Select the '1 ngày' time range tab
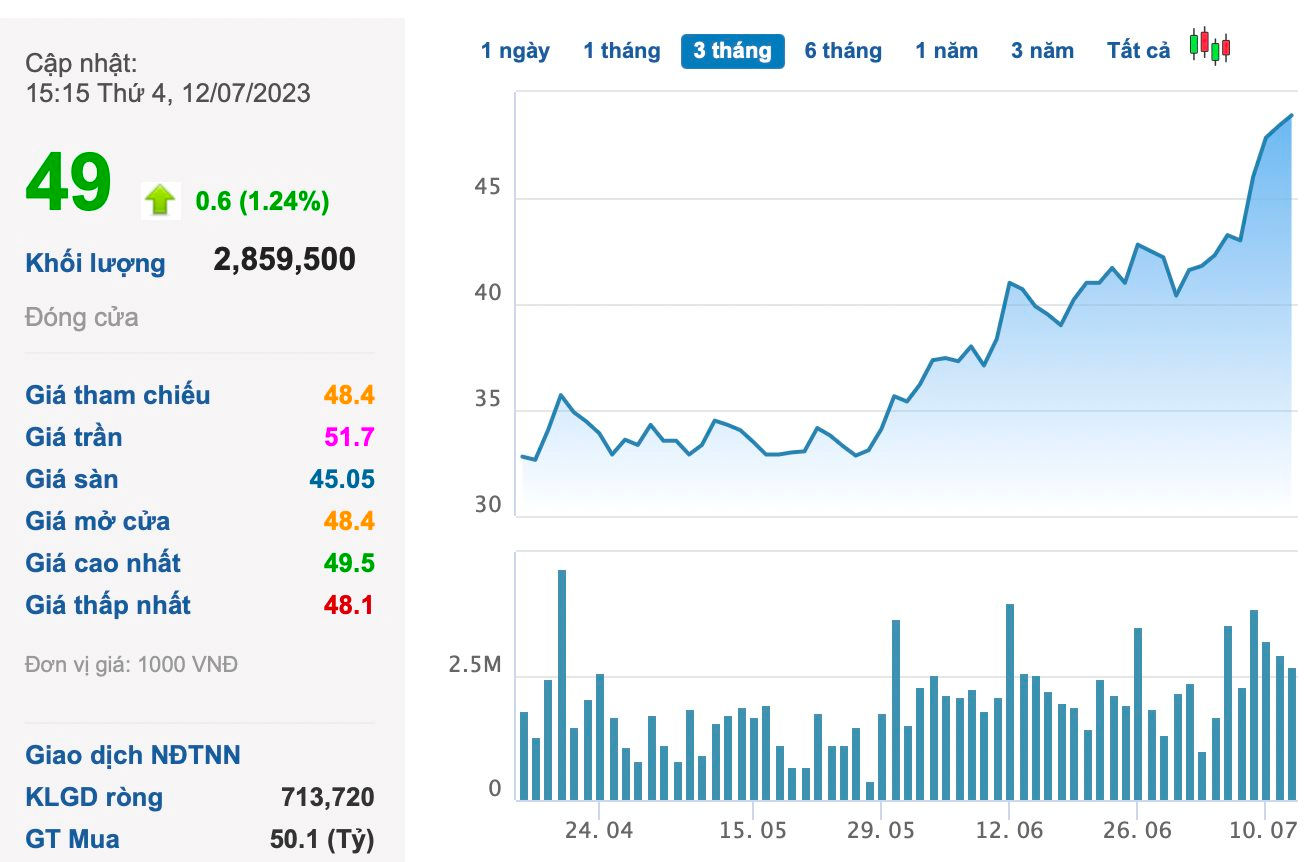Image resolution: width=1304 pixels, height=862 pixels. pos(515,51)
